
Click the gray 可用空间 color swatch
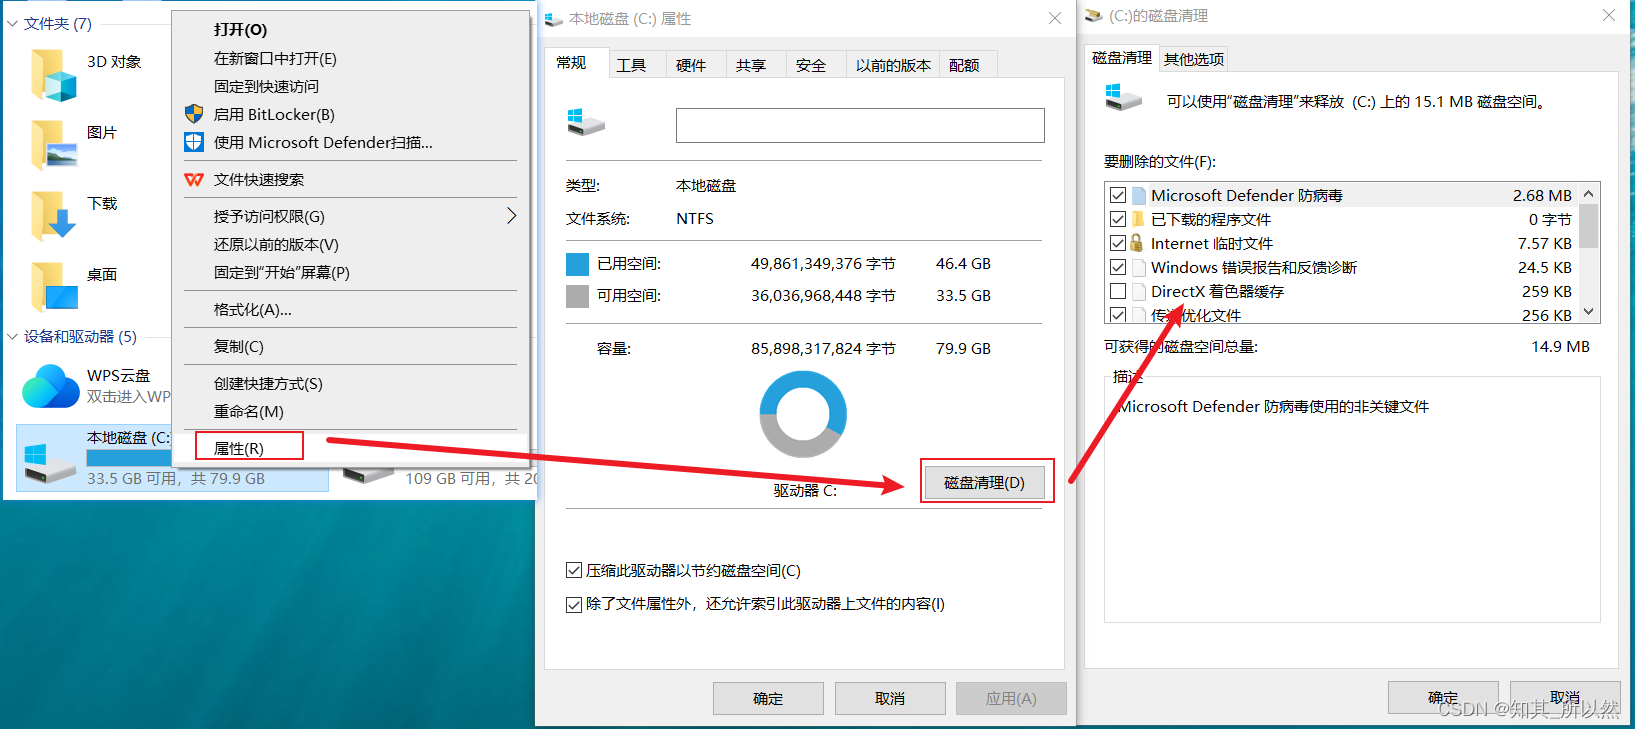tap(577, 296)
